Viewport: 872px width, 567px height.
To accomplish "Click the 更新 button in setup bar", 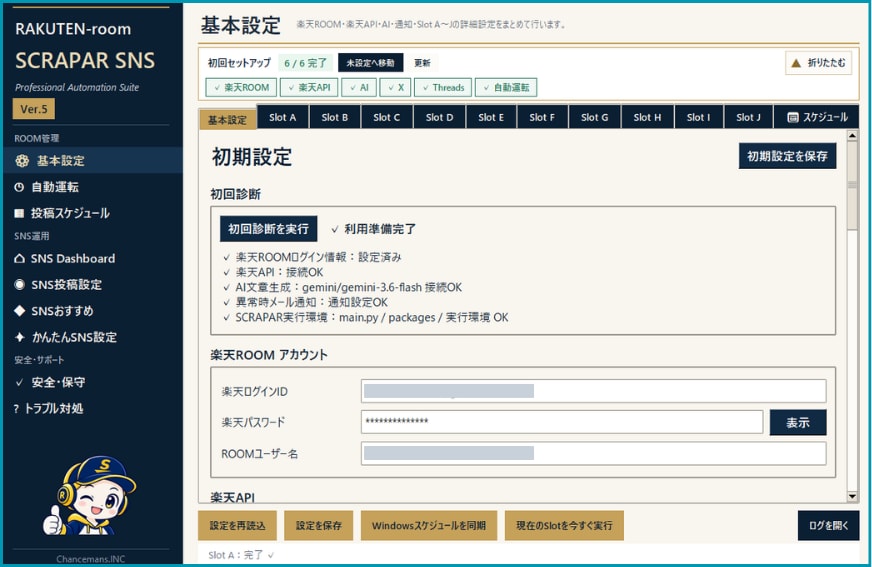I will pos(422,63).
